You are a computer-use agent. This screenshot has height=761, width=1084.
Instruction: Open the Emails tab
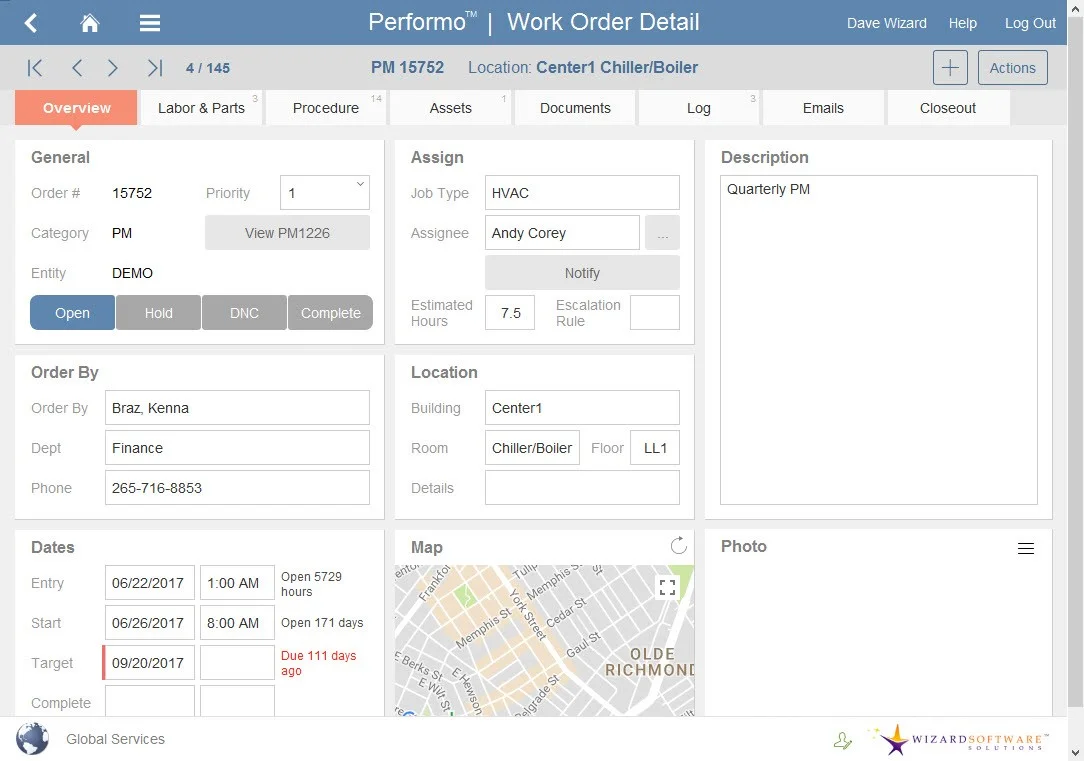(x=823, y=108)
